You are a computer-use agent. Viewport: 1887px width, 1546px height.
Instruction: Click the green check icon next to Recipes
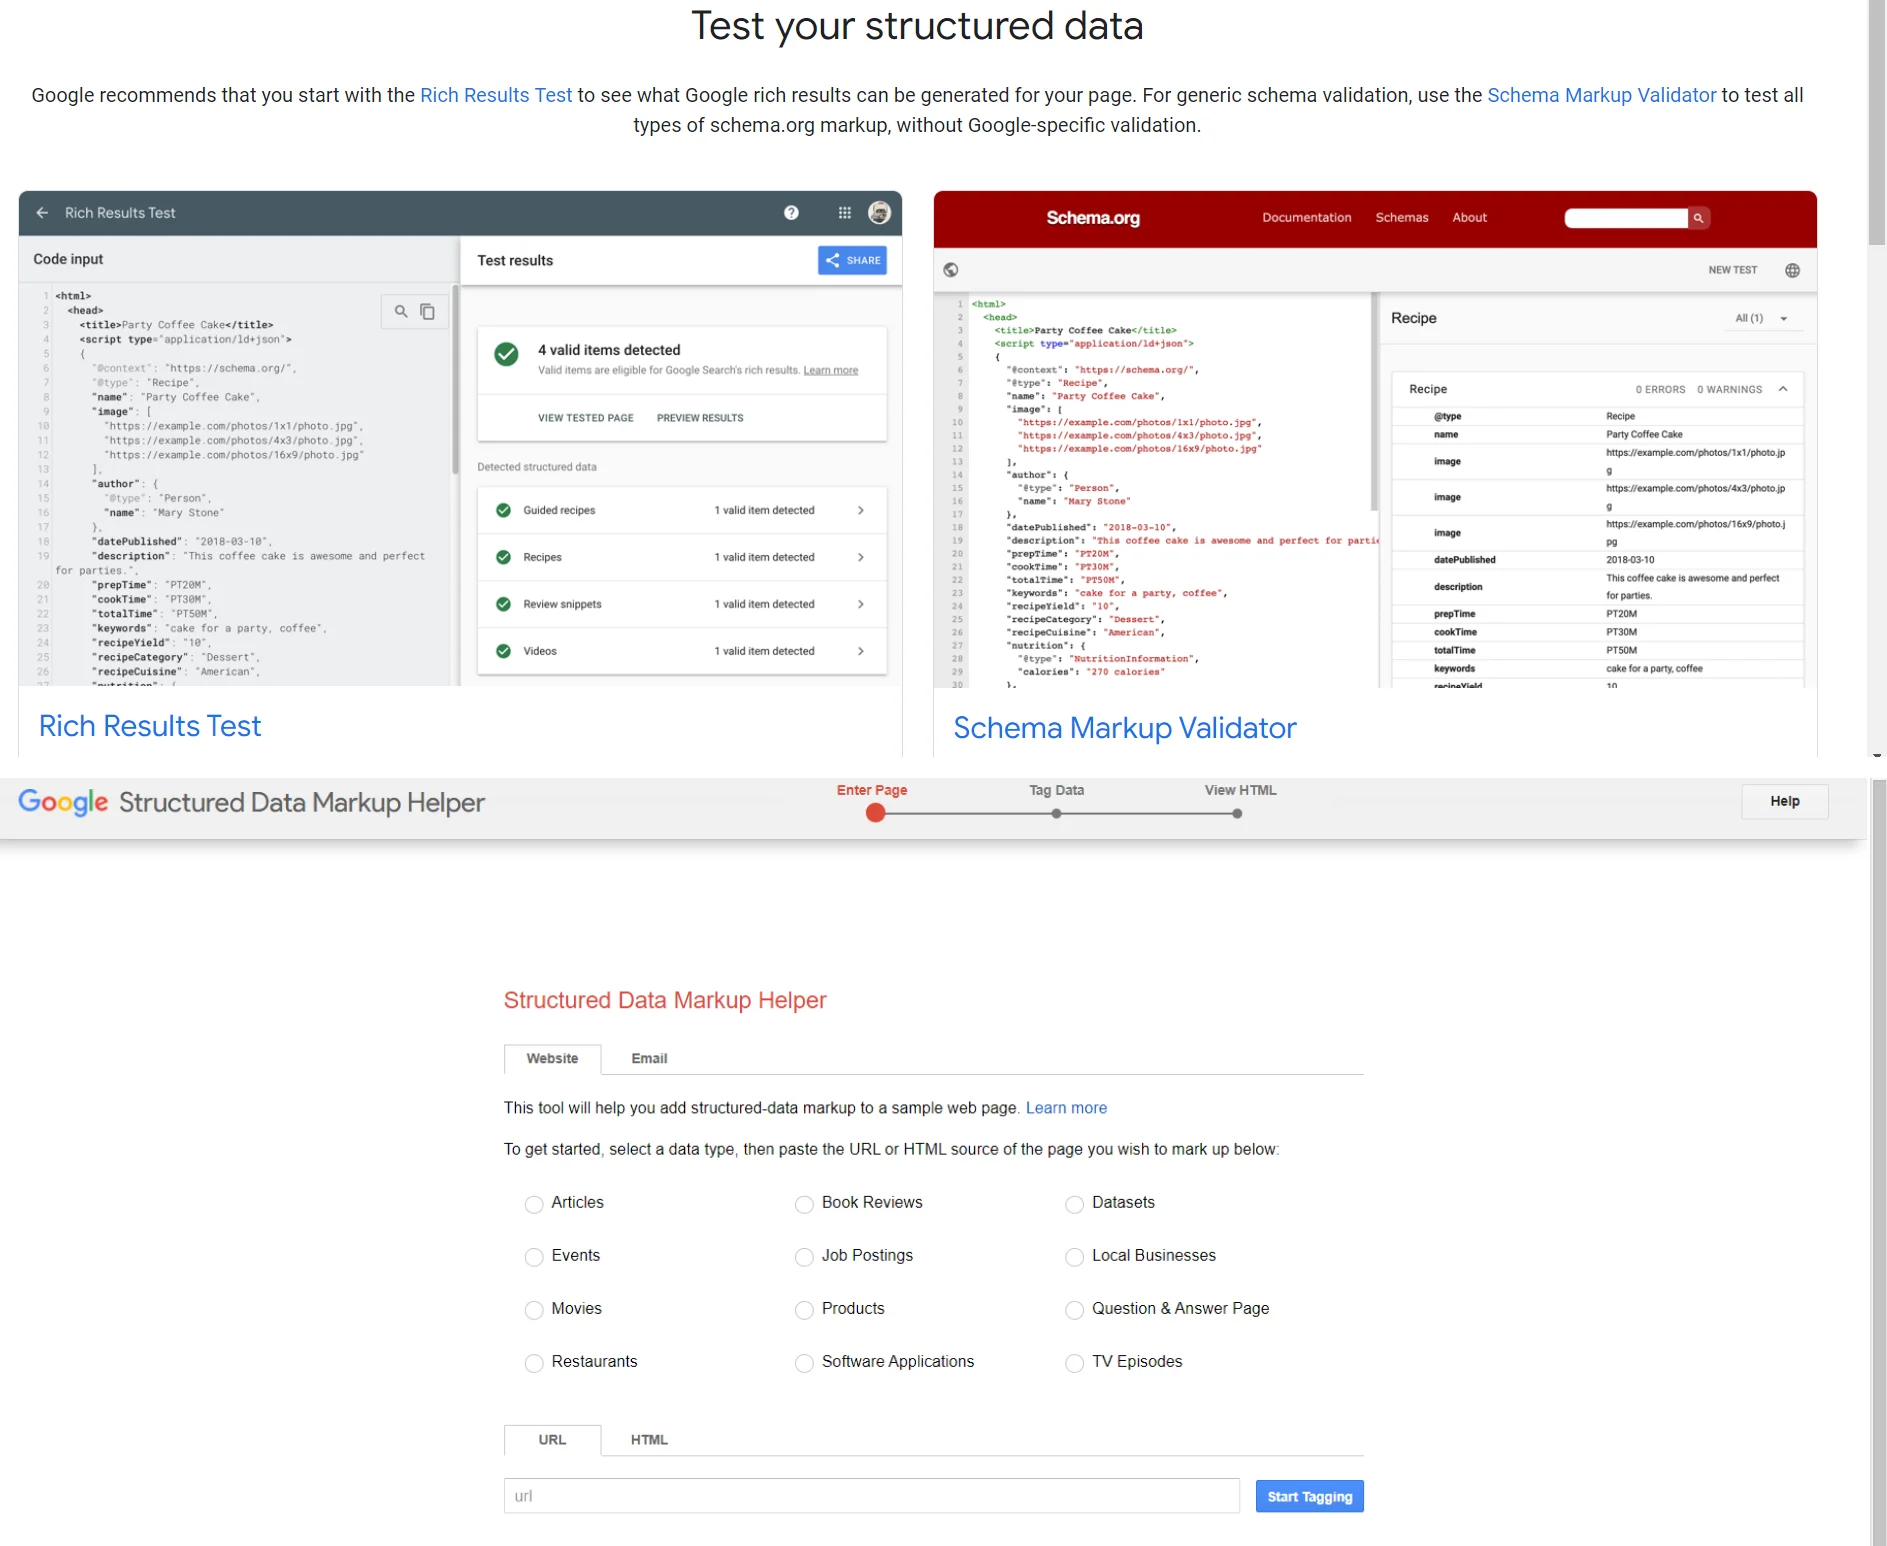(504, 557)
